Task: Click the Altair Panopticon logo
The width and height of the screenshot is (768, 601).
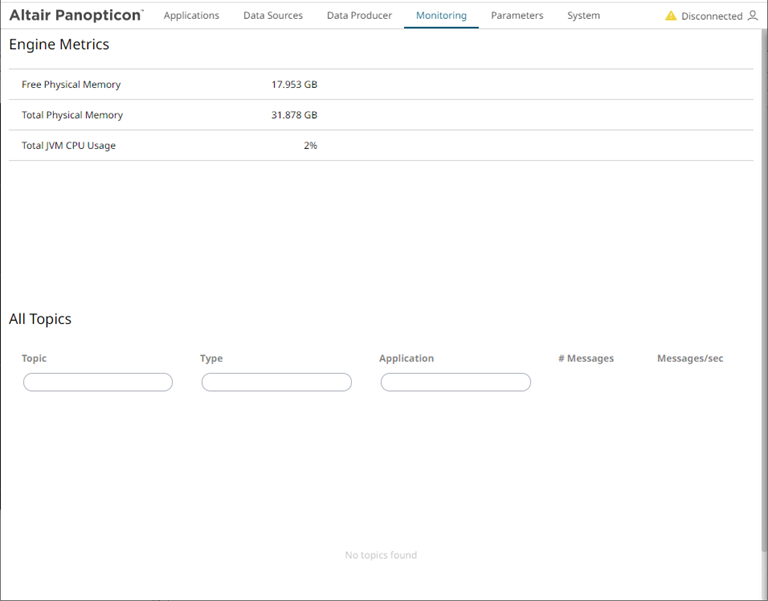Action: pos(76,15)
